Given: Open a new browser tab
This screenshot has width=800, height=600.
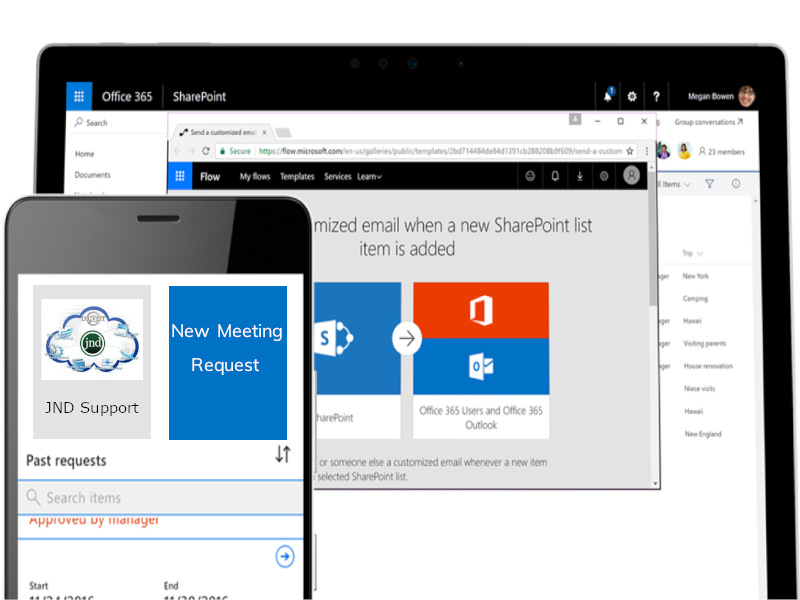Looking at the screenshot, I should tap(283, 133).
